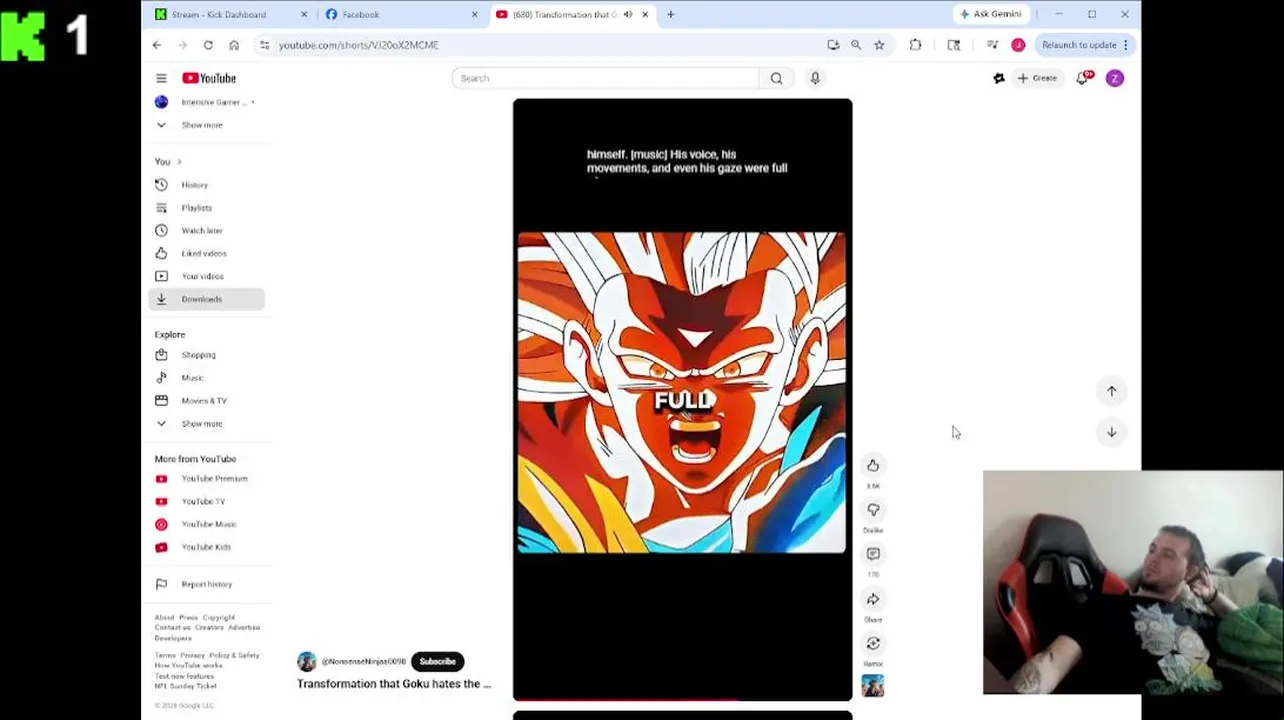Close the Facebook tab

point(474,14)
